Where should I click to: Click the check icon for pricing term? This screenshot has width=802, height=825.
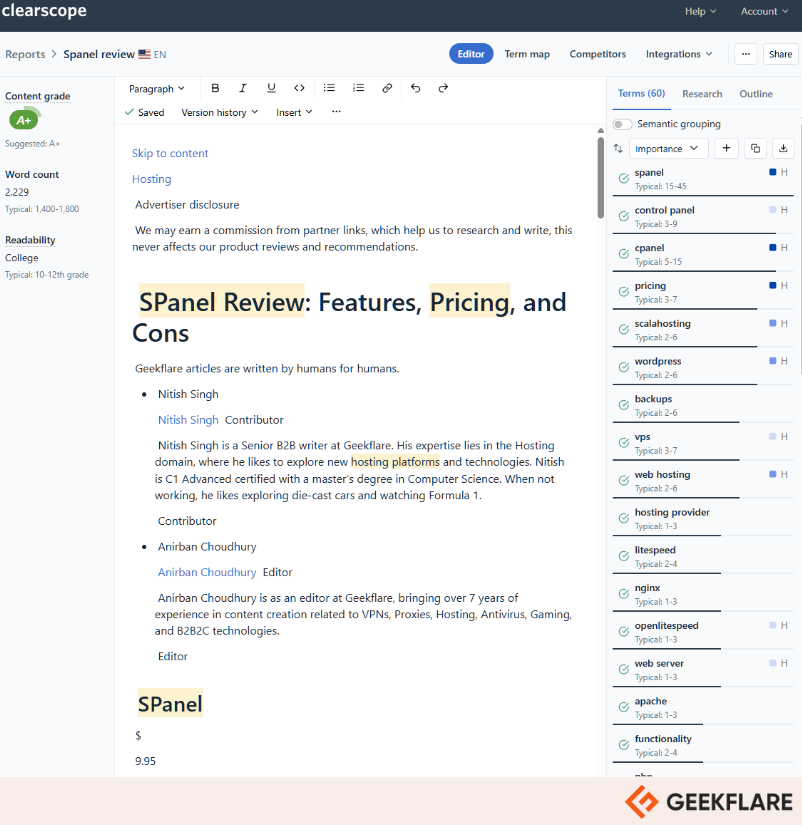coord(624,292)
